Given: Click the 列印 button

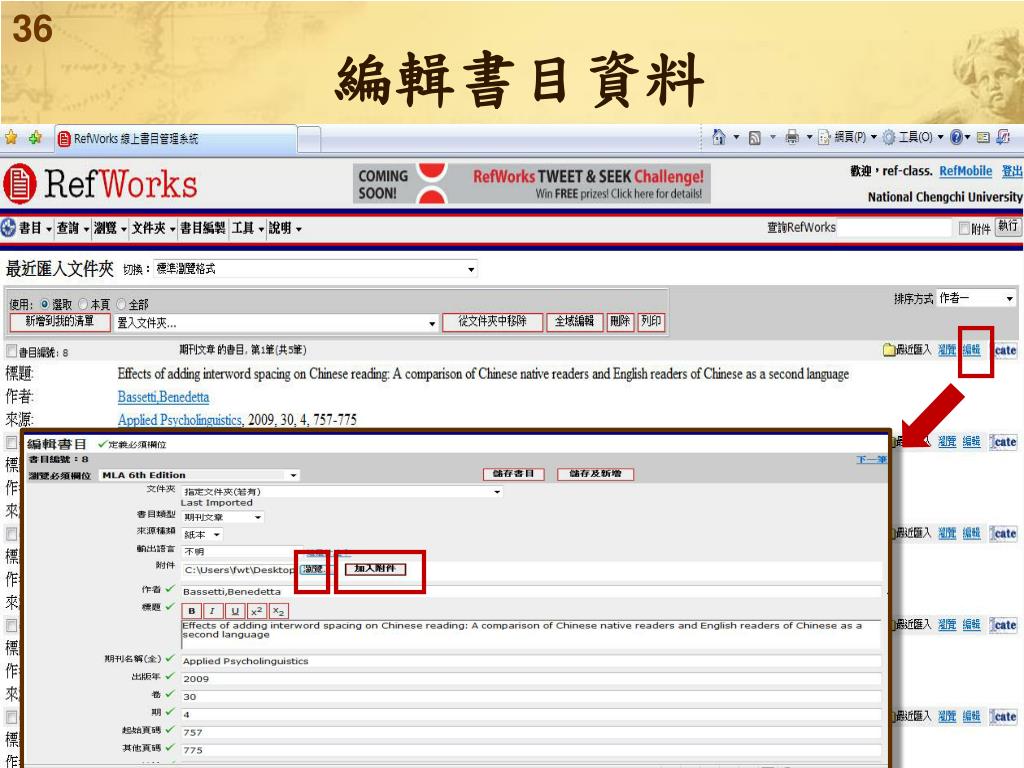Looking at the screenshot, I should click(x=651, y=321).
